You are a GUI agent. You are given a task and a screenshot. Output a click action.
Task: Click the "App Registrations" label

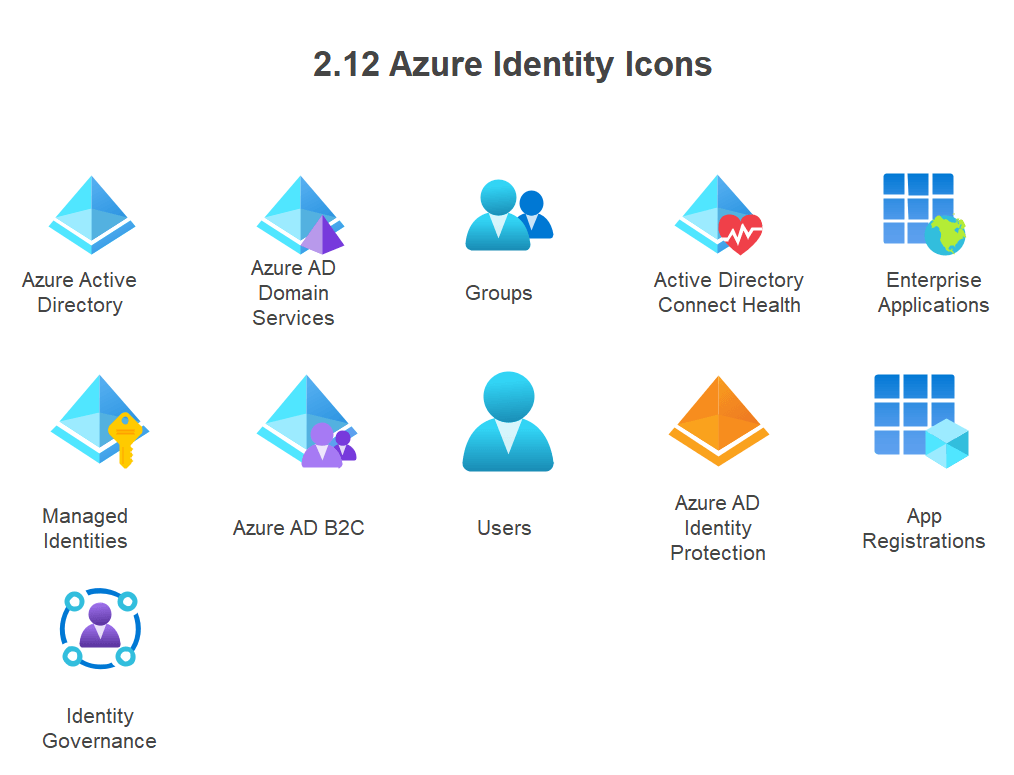[x=923, y=528]
